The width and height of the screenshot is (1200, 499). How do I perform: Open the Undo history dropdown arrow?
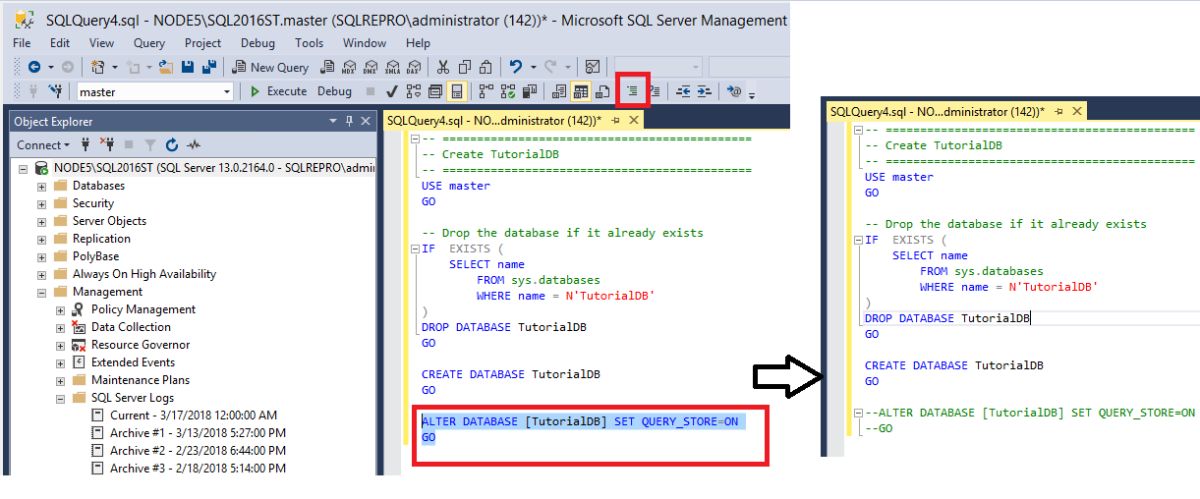pyautogui.click(x=534, y=67)
